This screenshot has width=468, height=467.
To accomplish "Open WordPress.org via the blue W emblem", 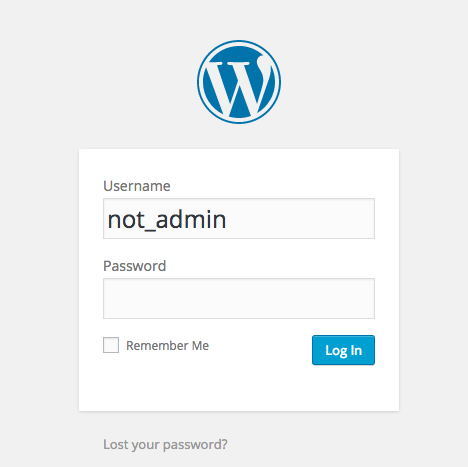I will [239, 82].
